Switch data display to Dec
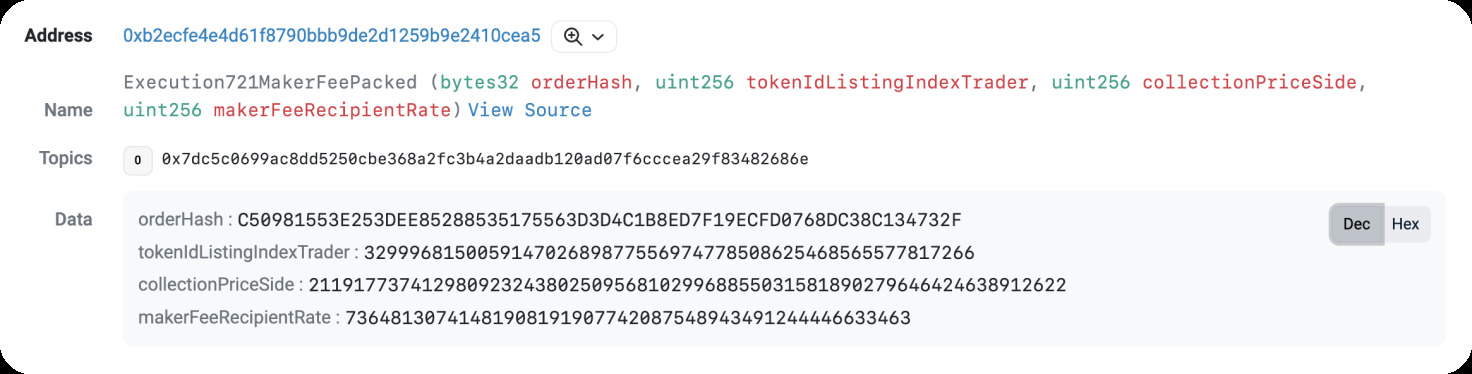The image size is (1472, 374). pyautogui.click(x=1357, y=224)
